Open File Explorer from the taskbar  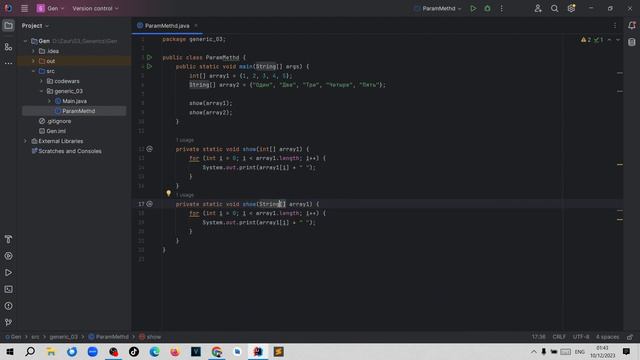coord(51,351)
